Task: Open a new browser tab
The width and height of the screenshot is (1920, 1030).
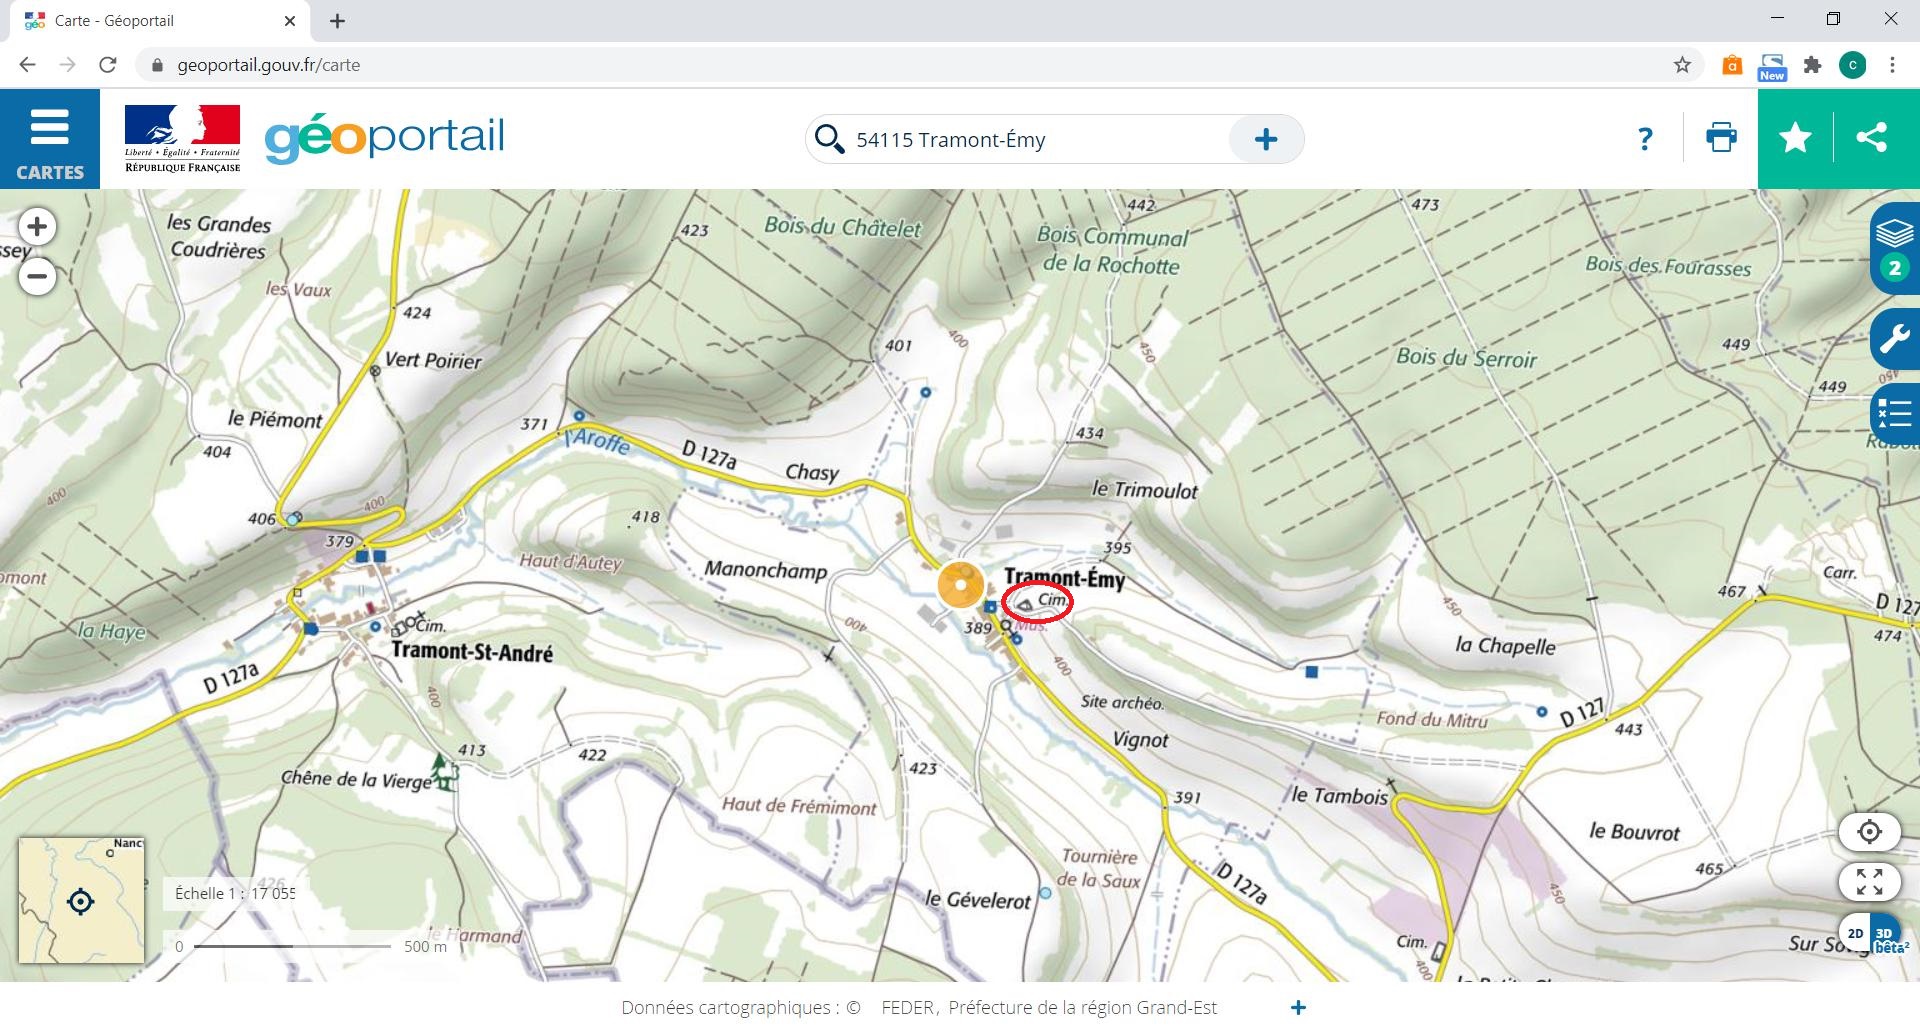Action: [x=337, y=20]
